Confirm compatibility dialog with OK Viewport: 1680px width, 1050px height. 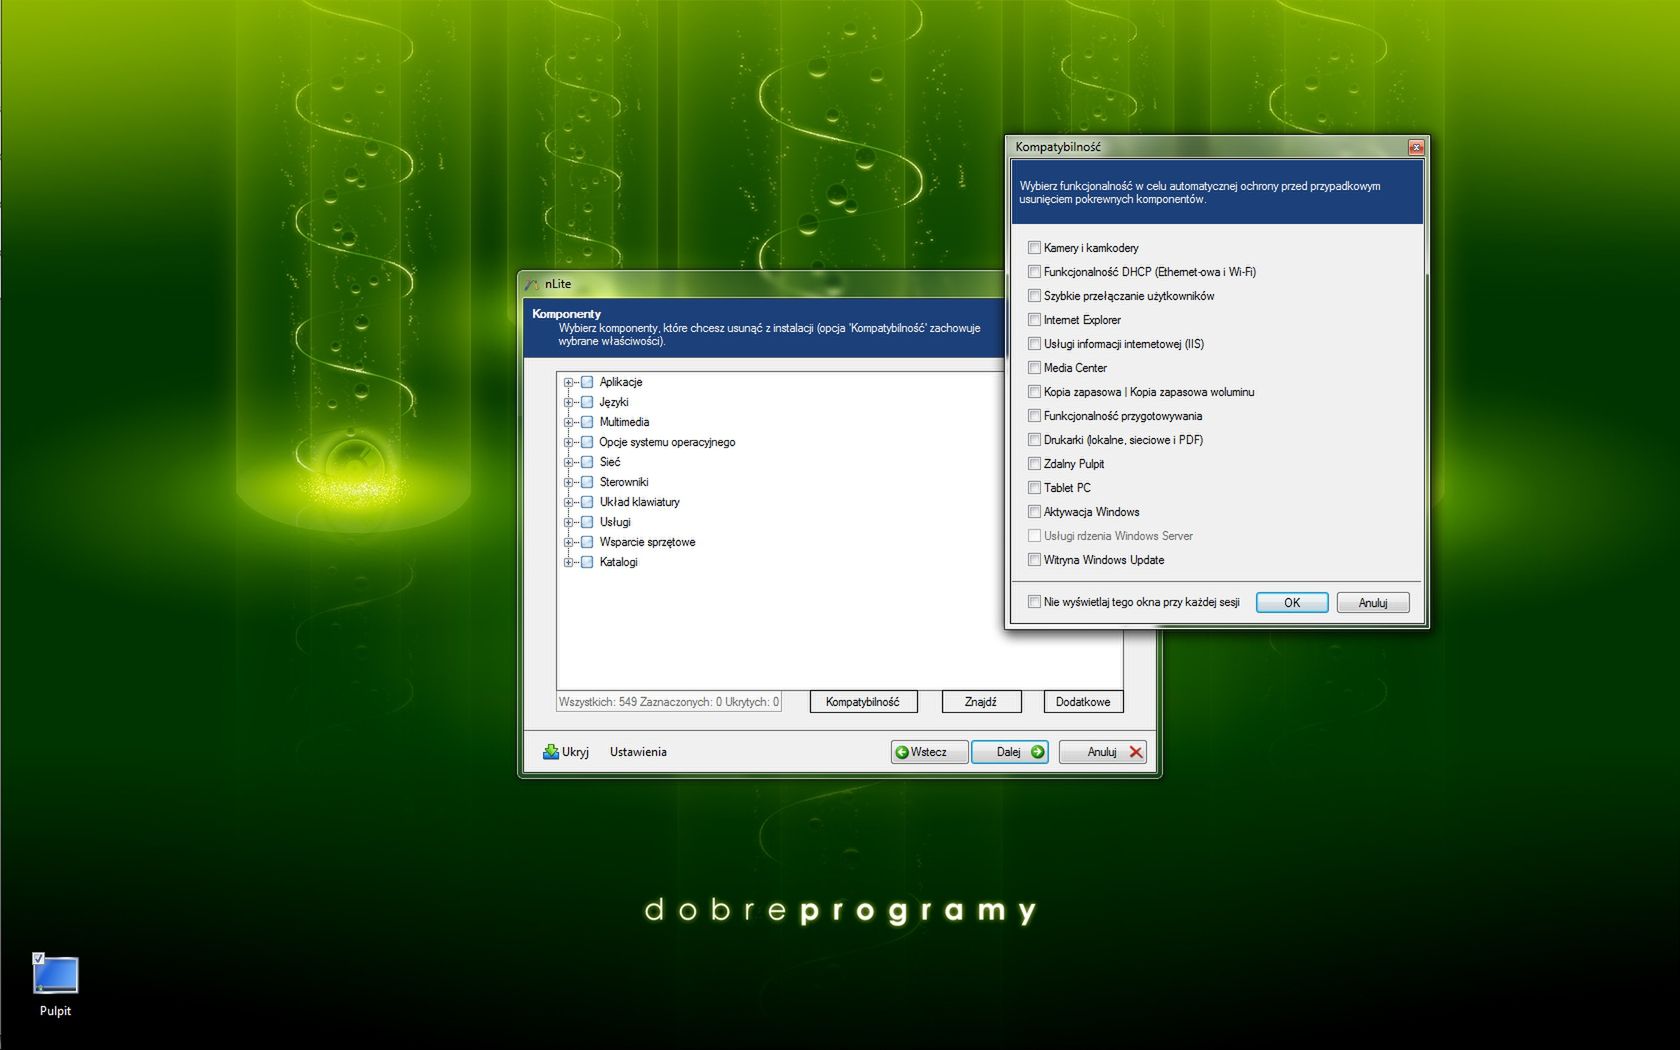(1292, 602)
